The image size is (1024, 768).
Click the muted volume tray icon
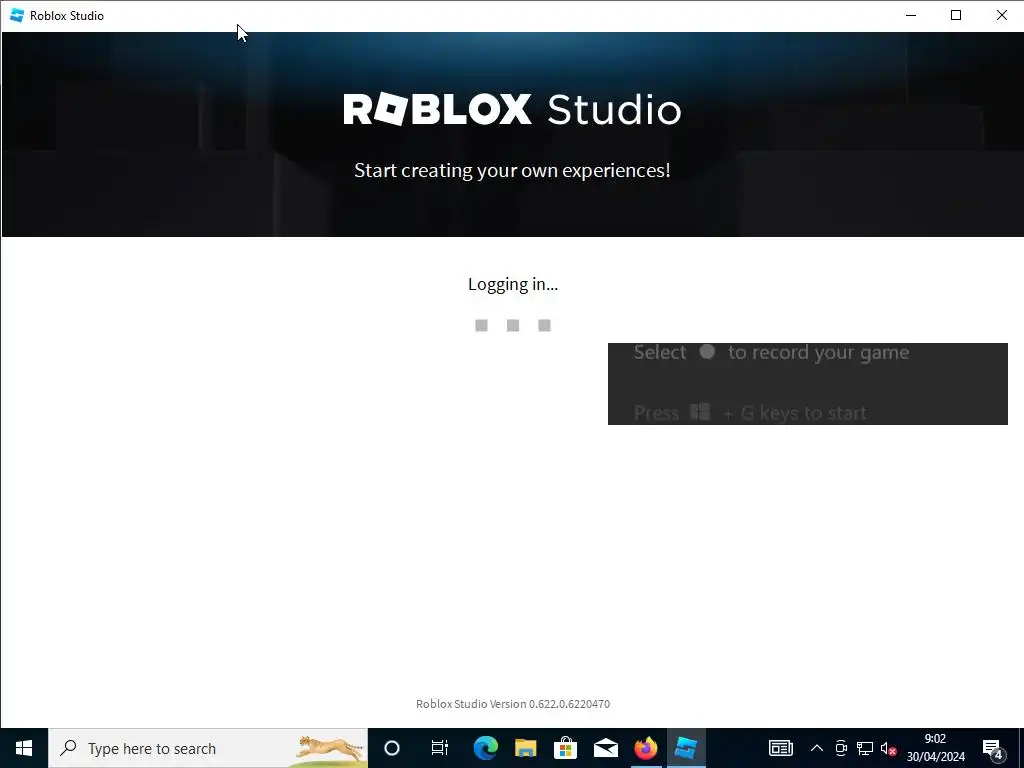(x=888, y=748)
